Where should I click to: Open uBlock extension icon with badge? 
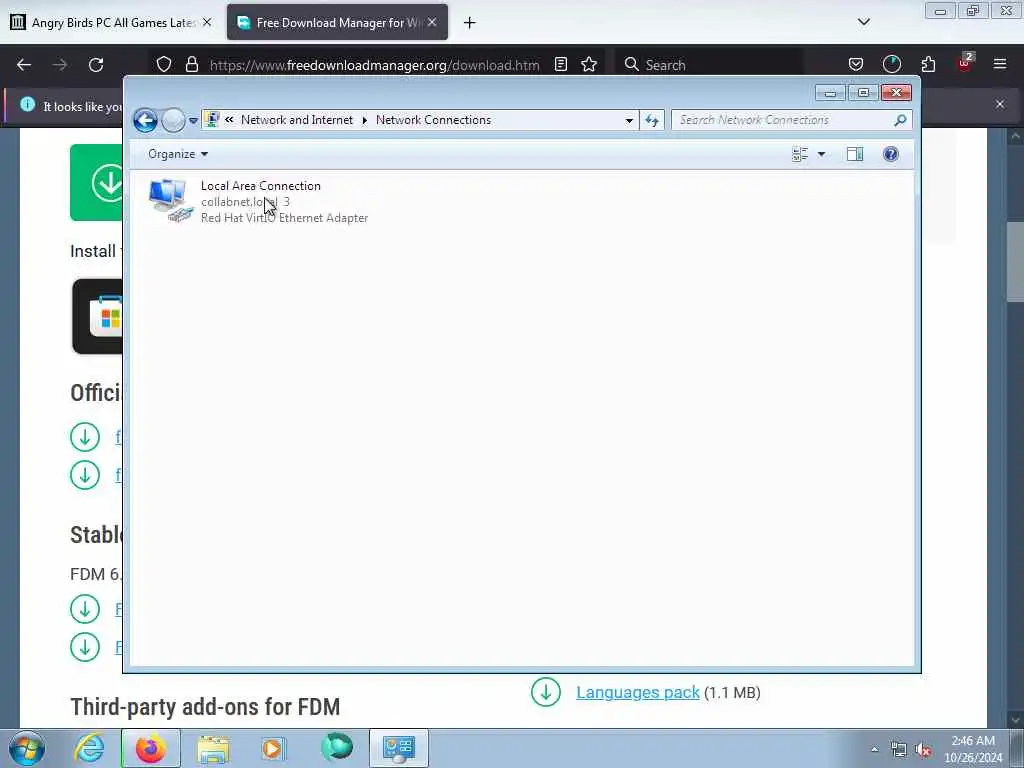[965, 63]
